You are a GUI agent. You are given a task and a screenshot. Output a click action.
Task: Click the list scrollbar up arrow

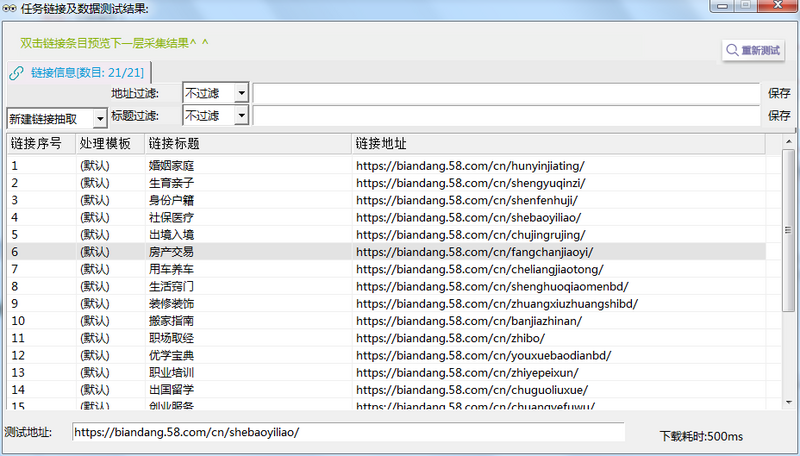coord(789,140)
